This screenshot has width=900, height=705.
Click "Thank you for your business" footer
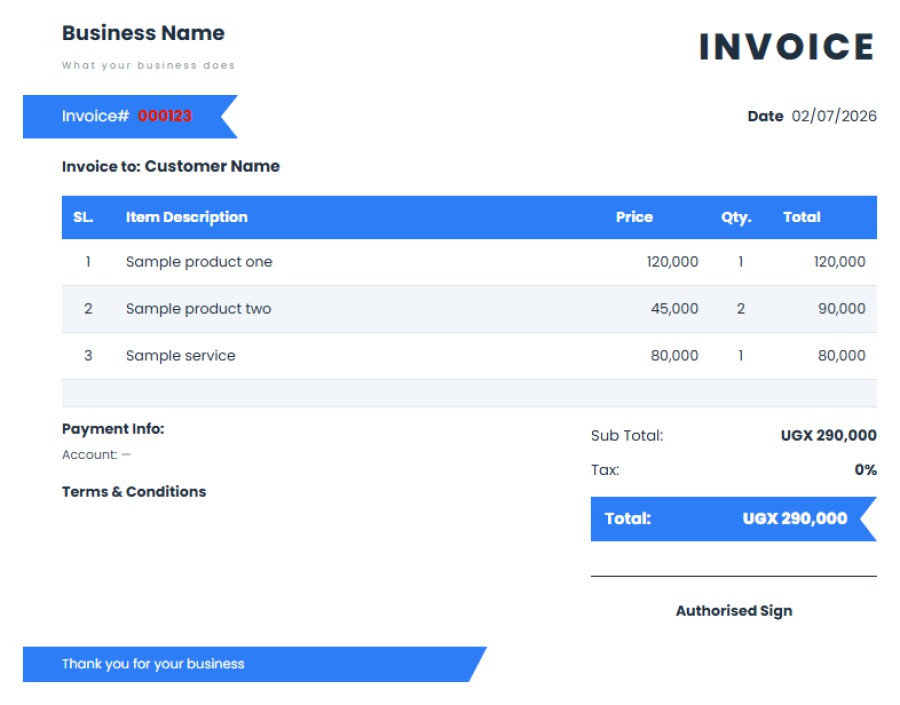[153, 664]
